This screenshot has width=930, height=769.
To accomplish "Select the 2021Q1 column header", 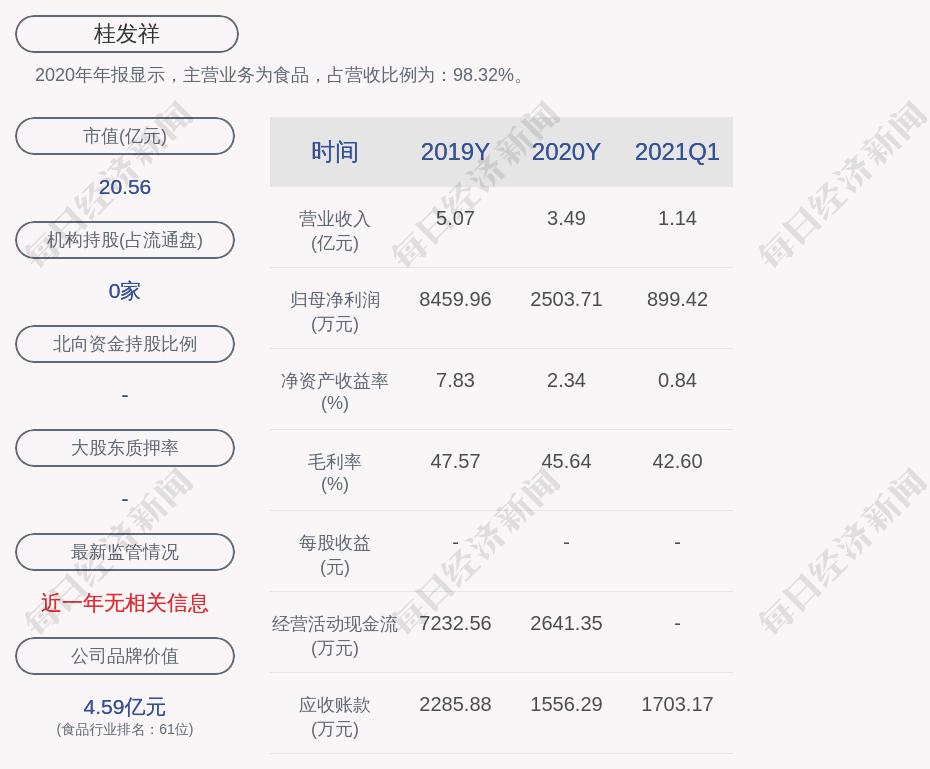I will click(677, 152).
